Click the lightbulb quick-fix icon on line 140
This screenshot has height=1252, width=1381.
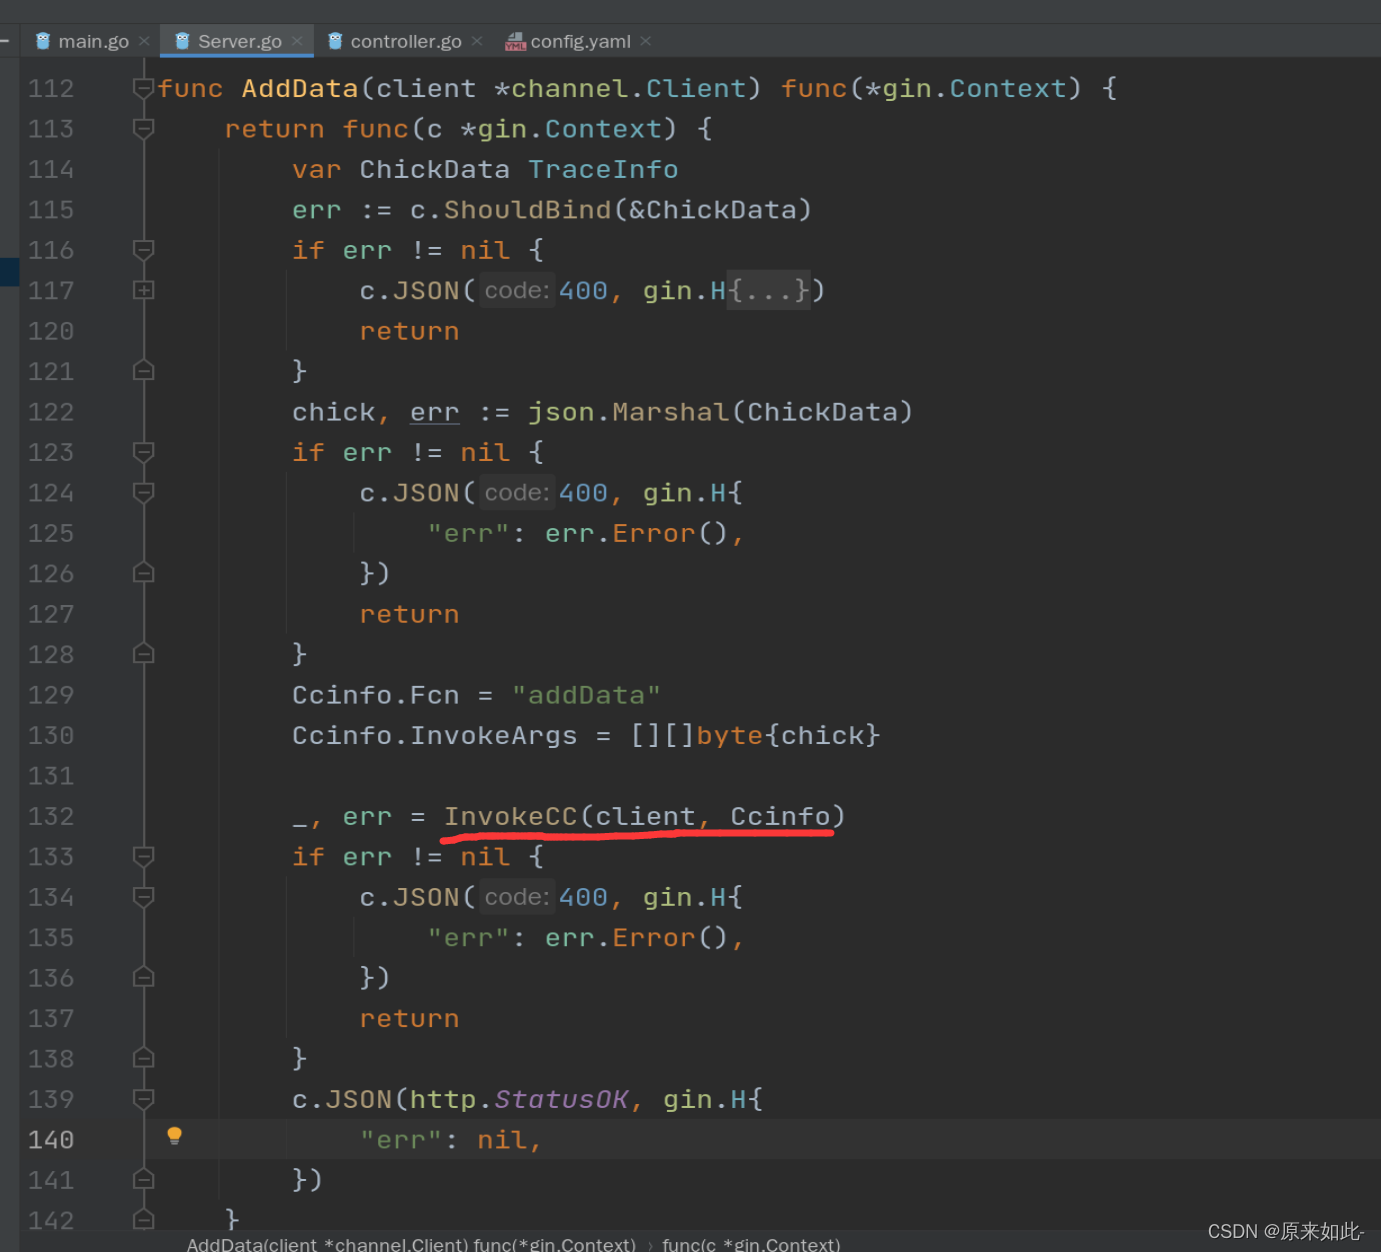point(174,1136)
